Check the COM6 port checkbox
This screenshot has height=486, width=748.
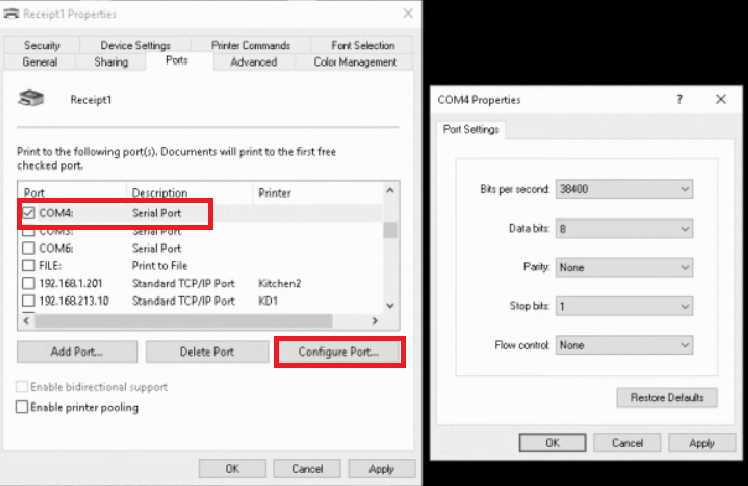click(29, 248)
